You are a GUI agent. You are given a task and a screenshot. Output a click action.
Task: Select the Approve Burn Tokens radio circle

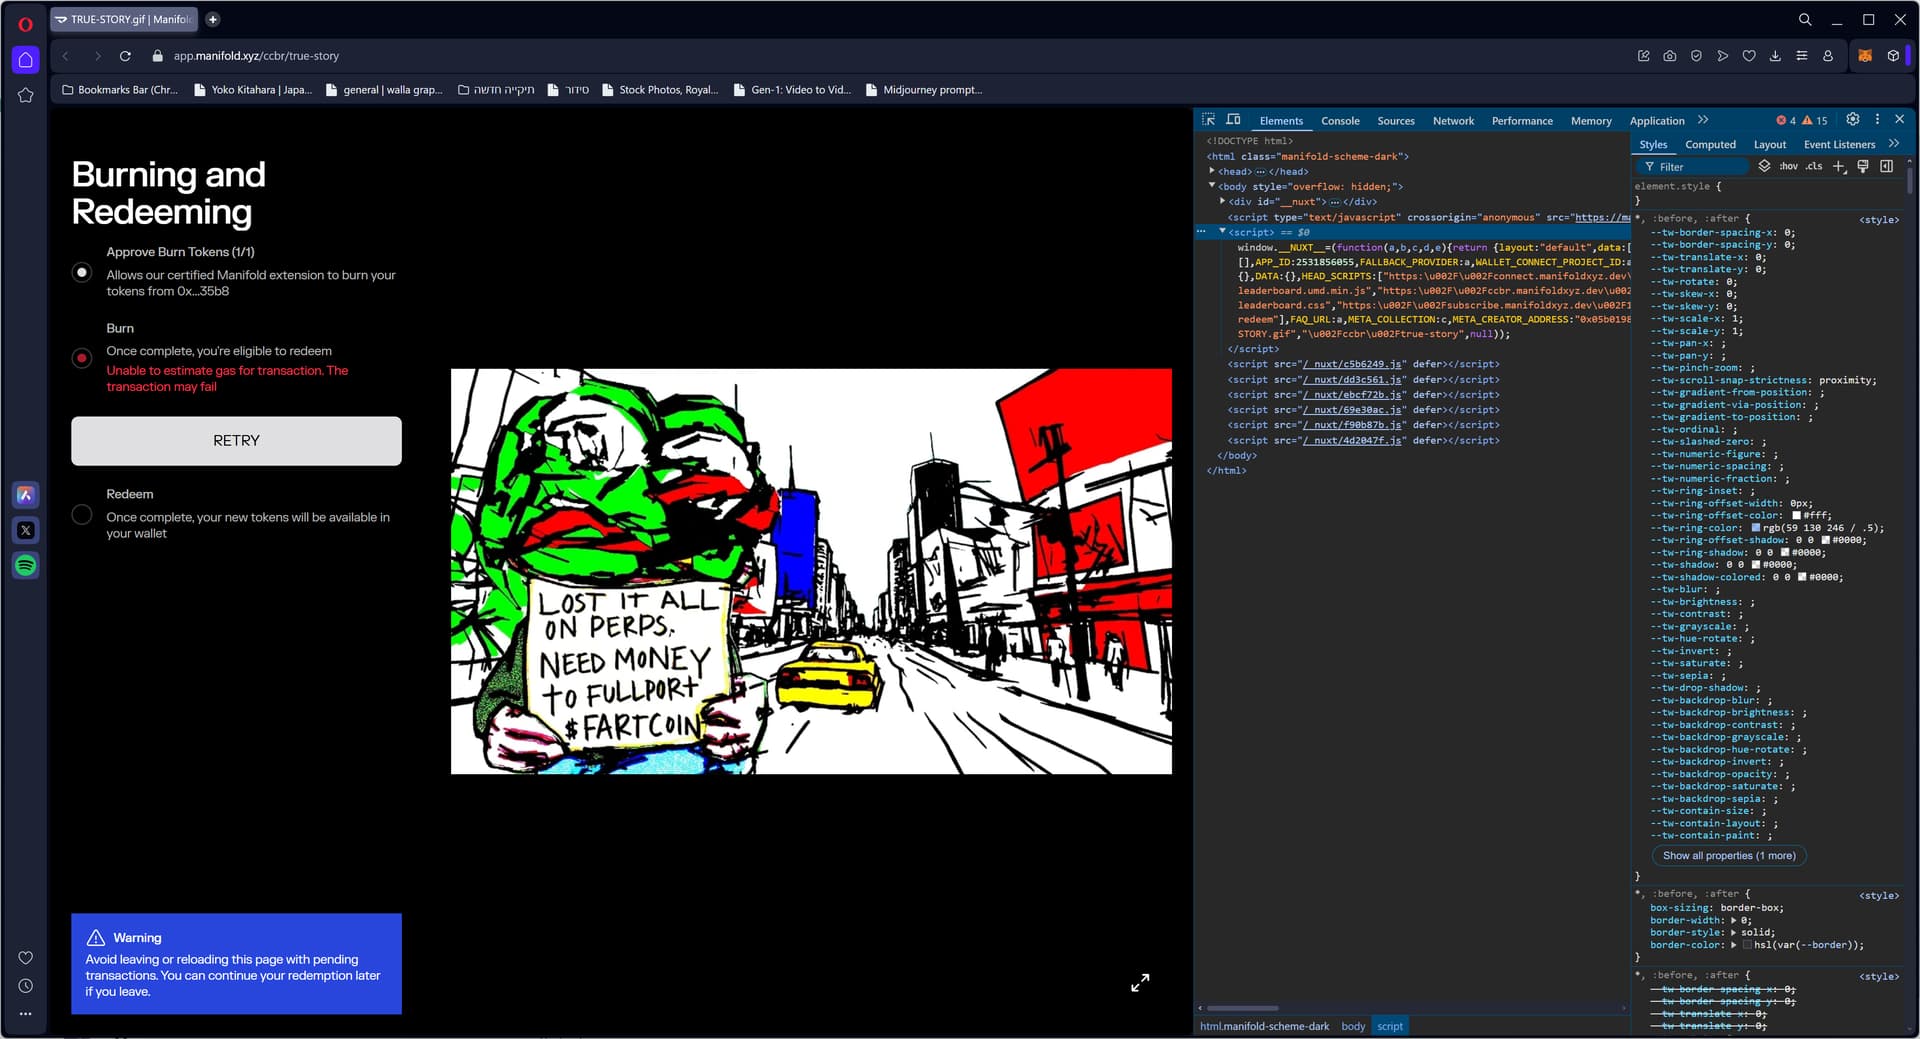point(82,272)
